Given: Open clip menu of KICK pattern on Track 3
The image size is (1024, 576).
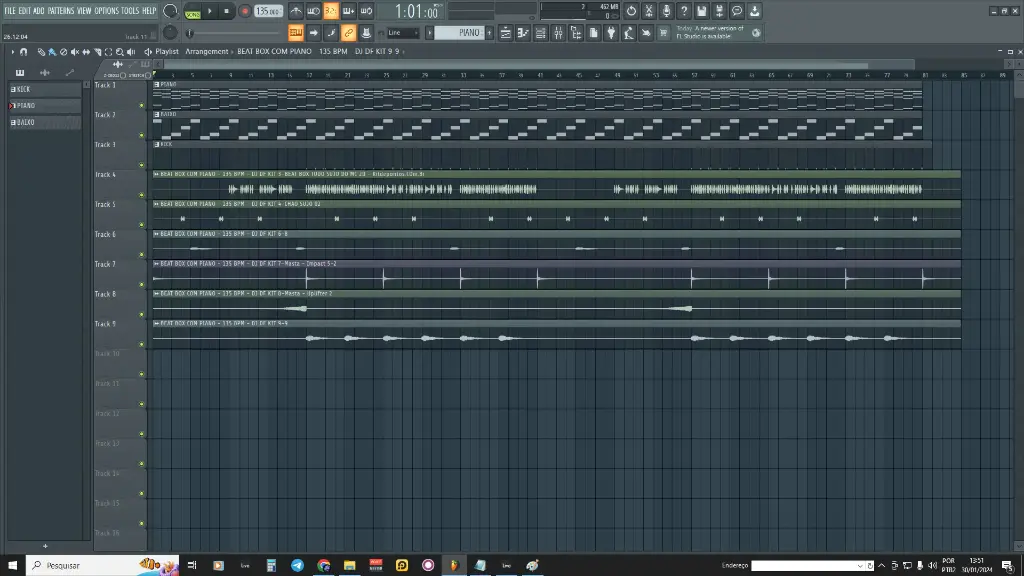Looking at the screenshot, I should [x=157, y=144].
